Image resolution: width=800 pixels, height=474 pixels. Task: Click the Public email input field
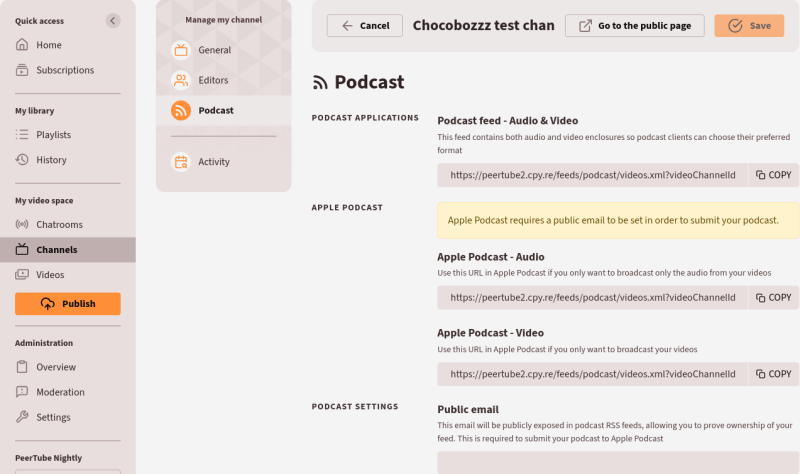tap(618, 463)
